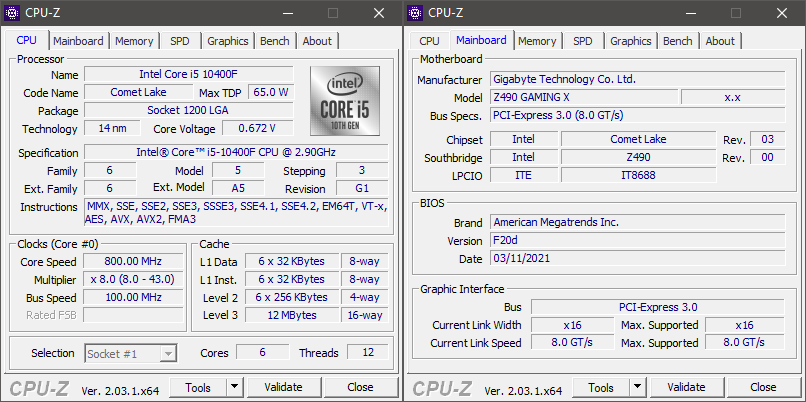The width and height of the screenshot is (806, 402).
Task: Click Threads value '12'
Action: click(x=368, y=352)
